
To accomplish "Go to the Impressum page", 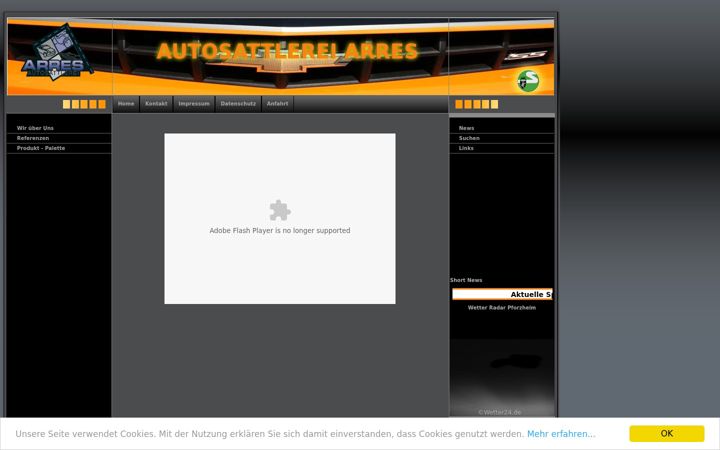I will point(194,104).
